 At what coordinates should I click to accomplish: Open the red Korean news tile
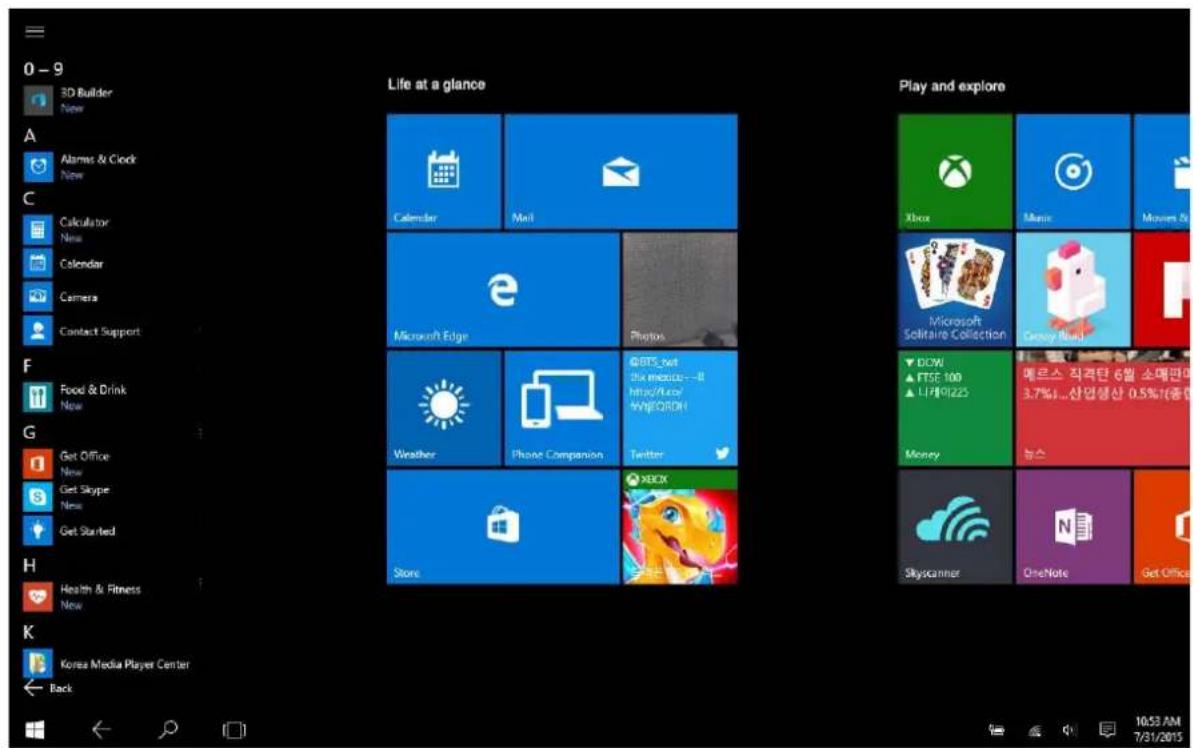pos(1103,408)
